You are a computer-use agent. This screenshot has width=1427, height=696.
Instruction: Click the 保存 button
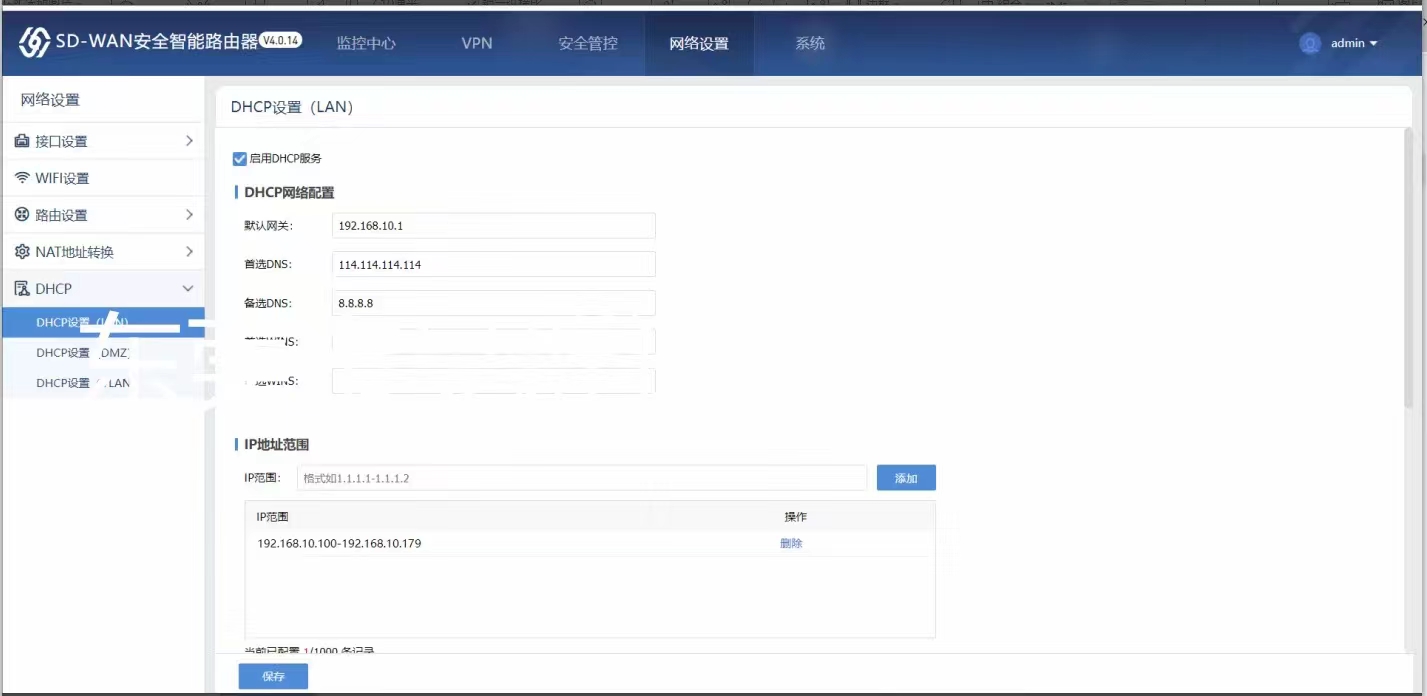pyautogui.click(x=273, y=677)
